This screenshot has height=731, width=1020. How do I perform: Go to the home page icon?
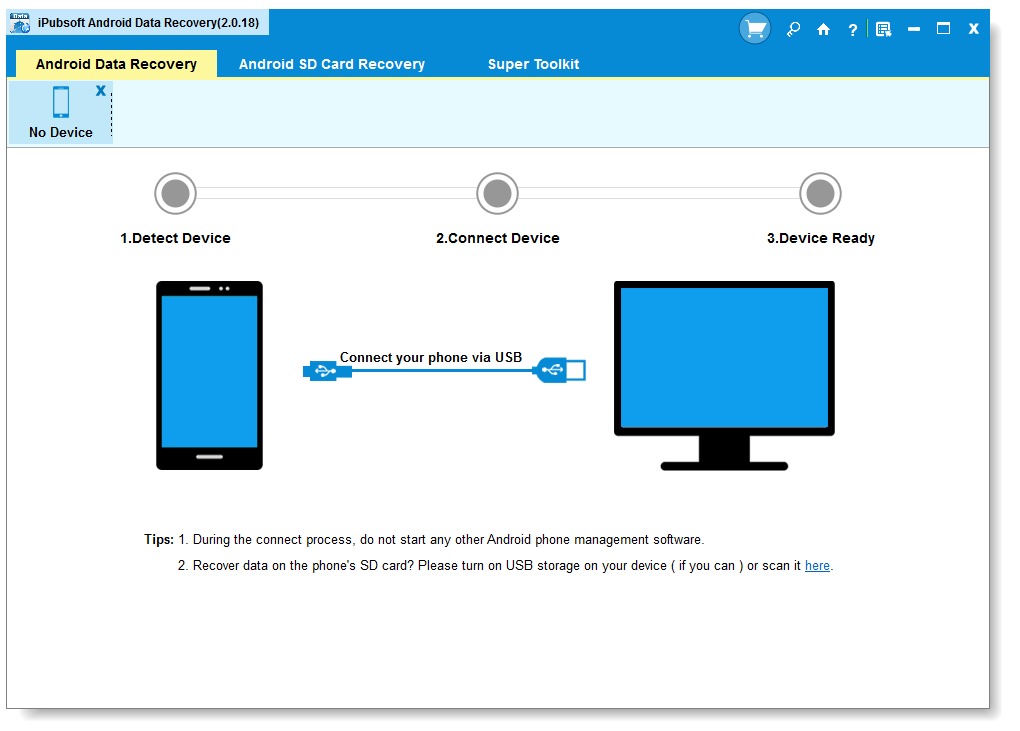[824, 29]
